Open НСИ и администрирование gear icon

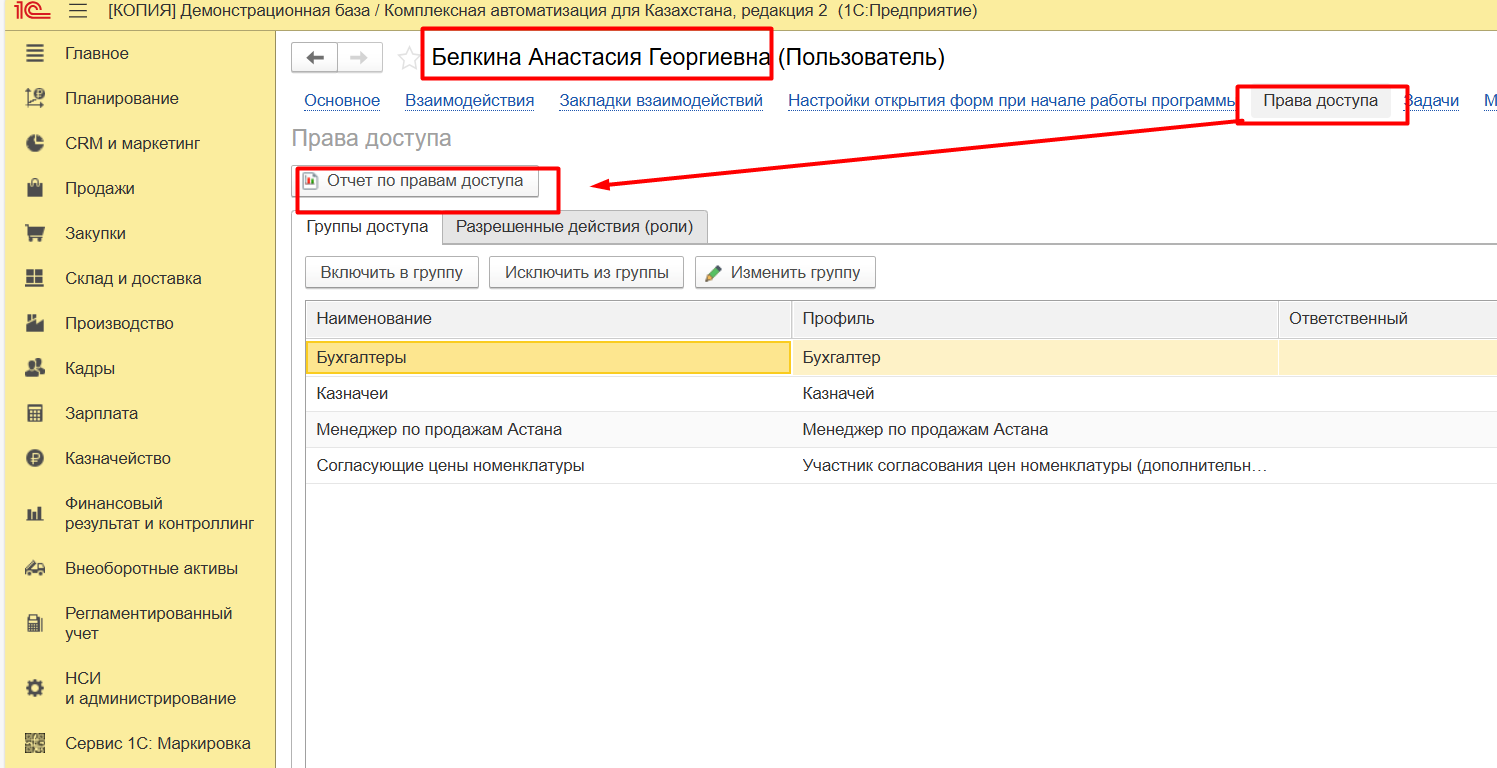click(x=35, y=688)
